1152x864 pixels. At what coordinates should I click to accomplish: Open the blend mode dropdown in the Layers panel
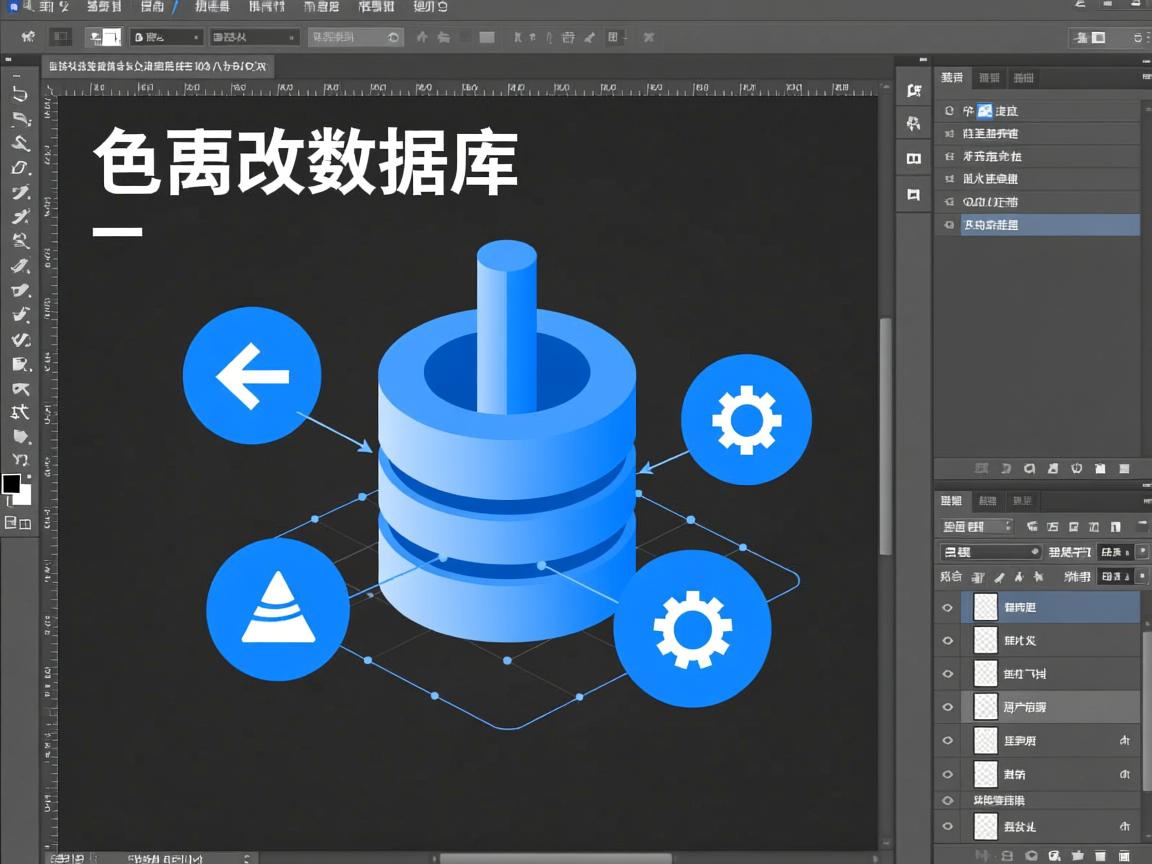pos(988,551)
